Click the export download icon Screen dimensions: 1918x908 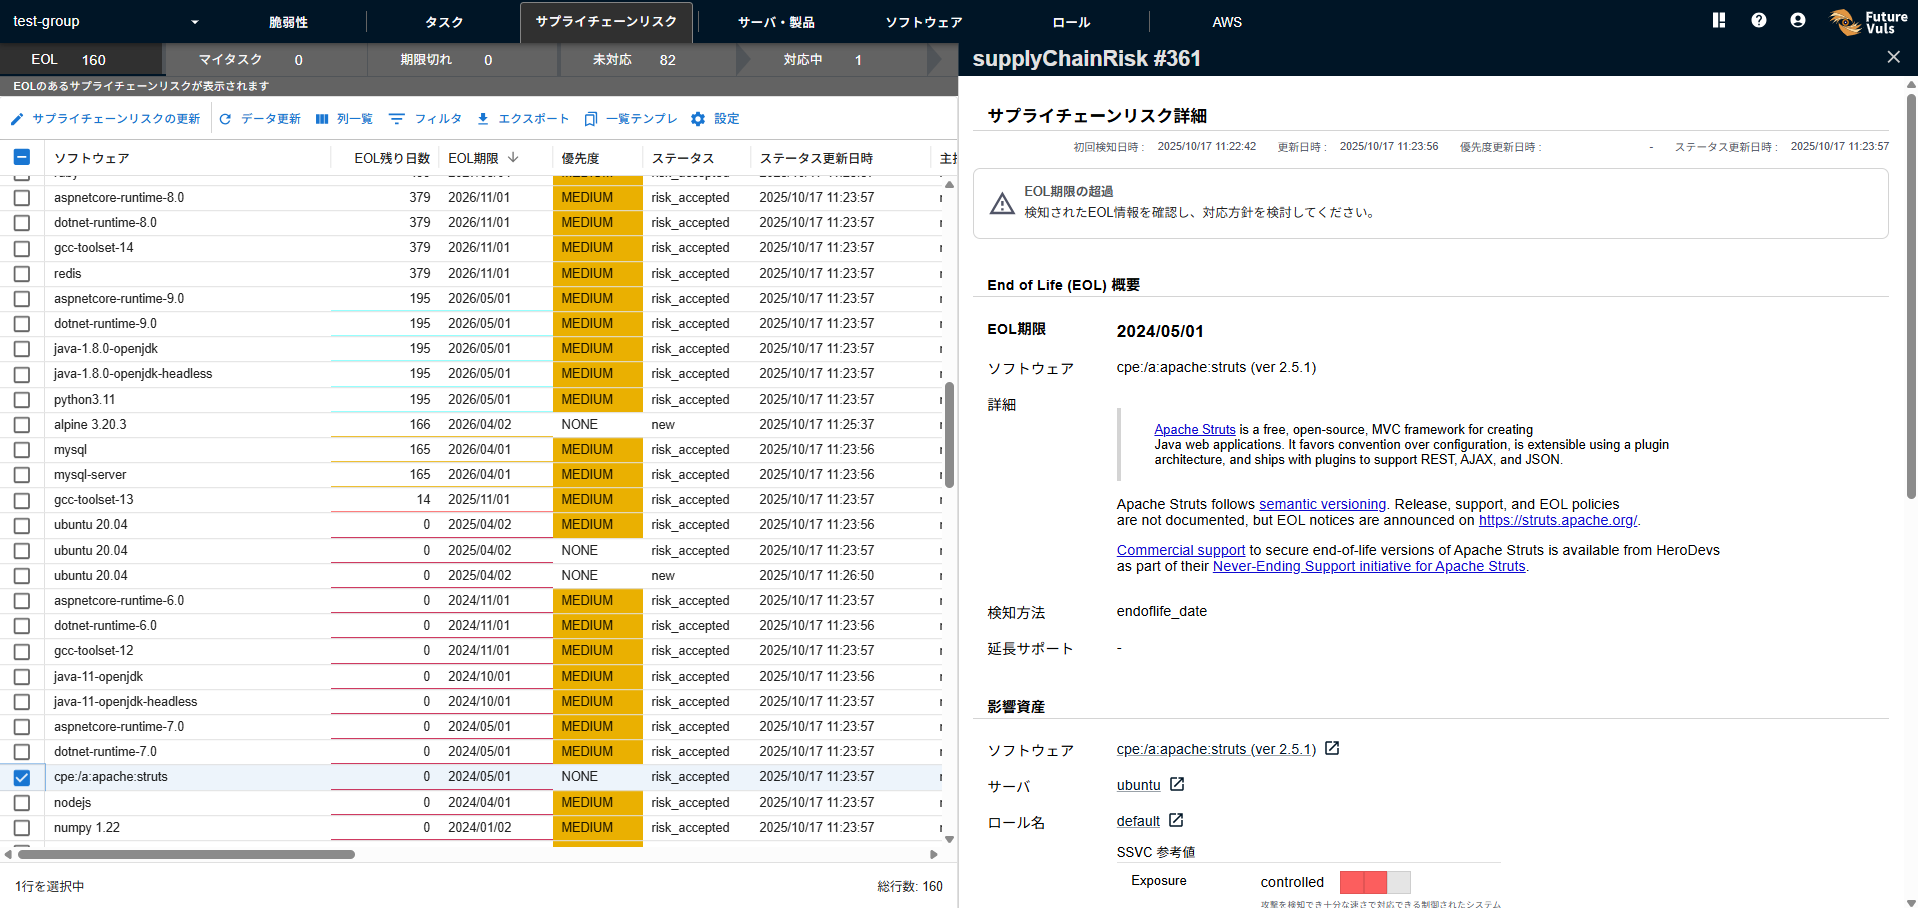[483, 119]
